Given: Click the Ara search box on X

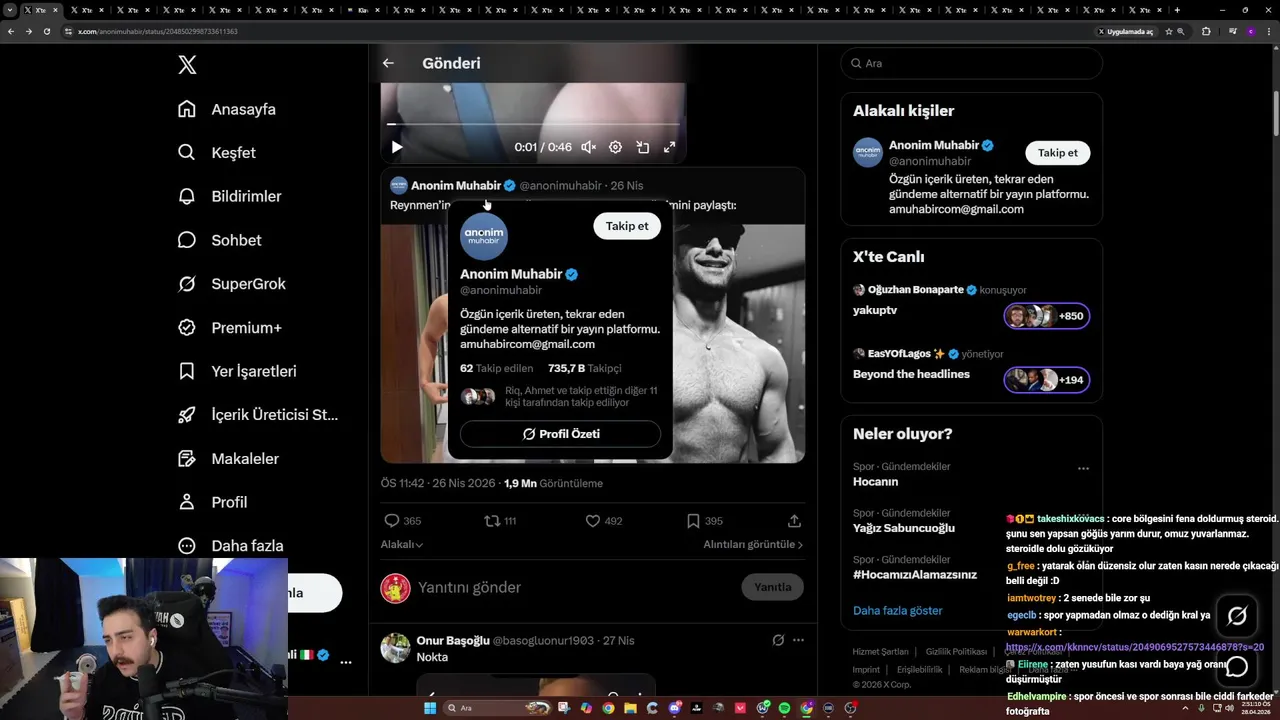Looking at the screenshot, I should tap(971, 63).
